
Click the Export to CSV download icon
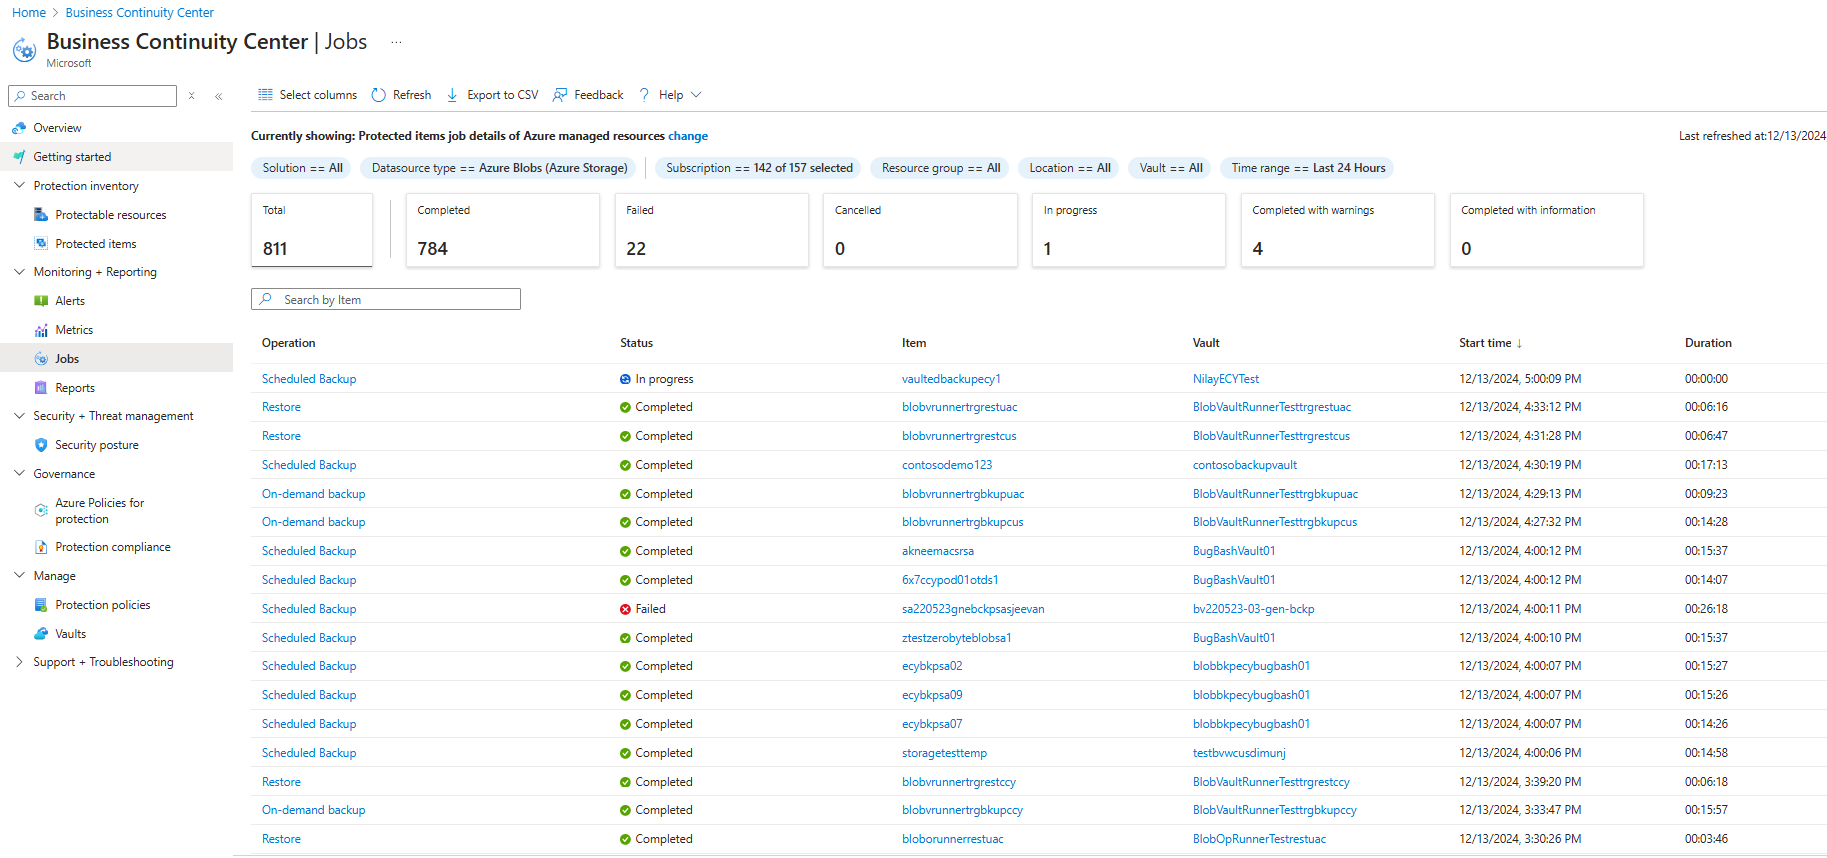[452, 95]
